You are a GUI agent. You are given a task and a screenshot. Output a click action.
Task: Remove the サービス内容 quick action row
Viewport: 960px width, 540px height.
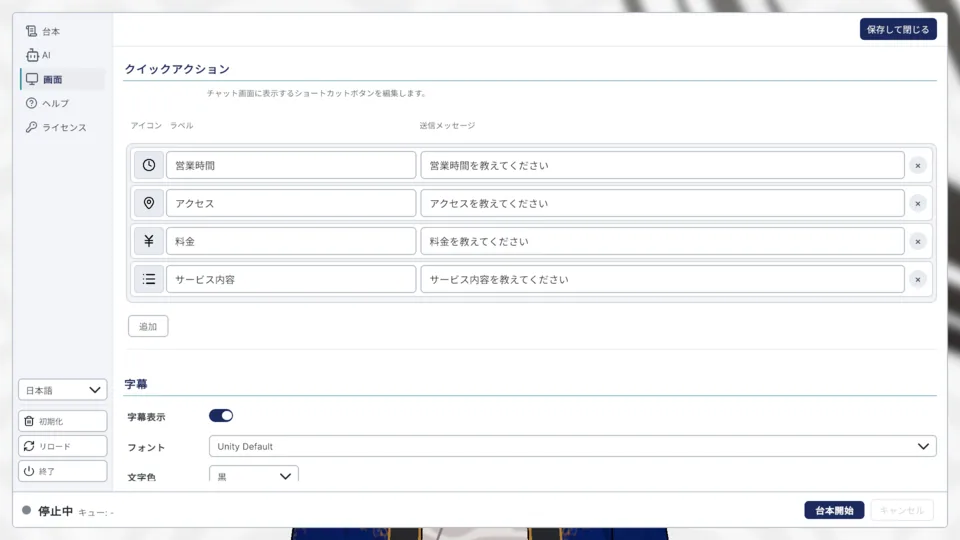pos(917,279)
